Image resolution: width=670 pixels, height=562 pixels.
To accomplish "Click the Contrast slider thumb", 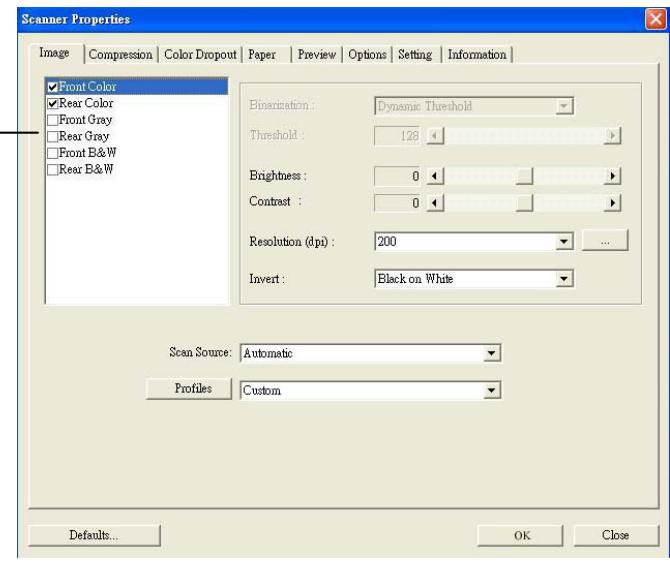I will coord(524,203).
